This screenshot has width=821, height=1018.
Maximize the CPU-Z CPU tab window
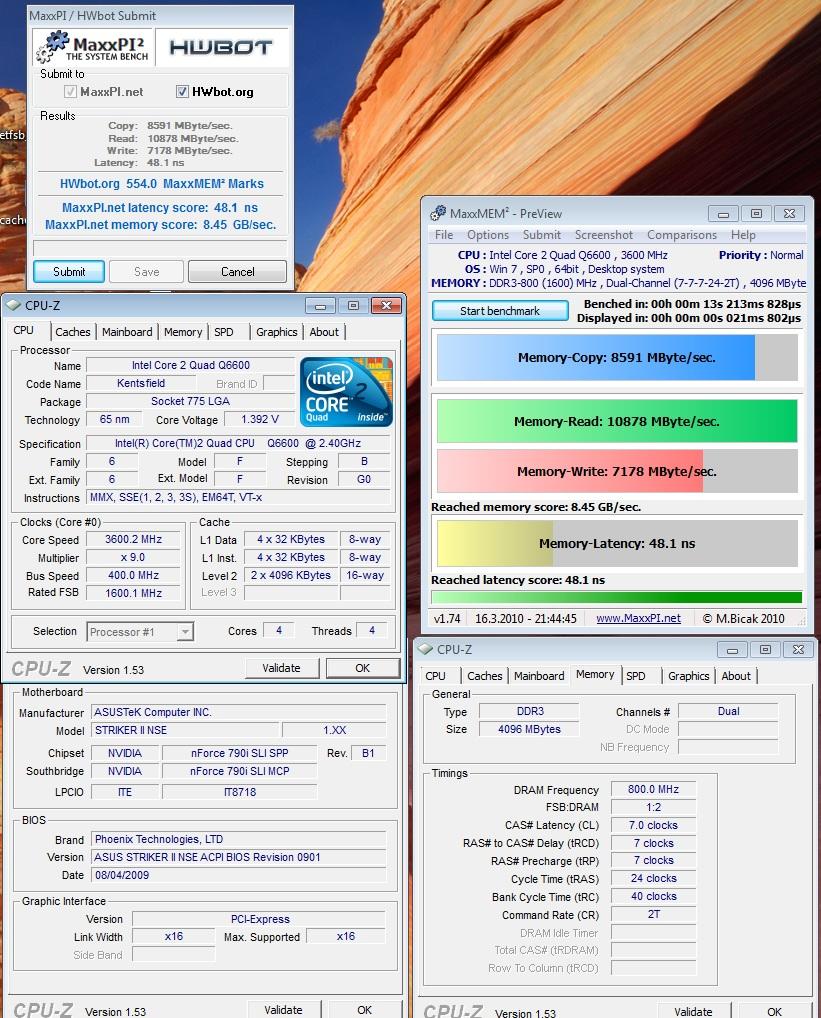pyautogui.click(x=353, y=305)
